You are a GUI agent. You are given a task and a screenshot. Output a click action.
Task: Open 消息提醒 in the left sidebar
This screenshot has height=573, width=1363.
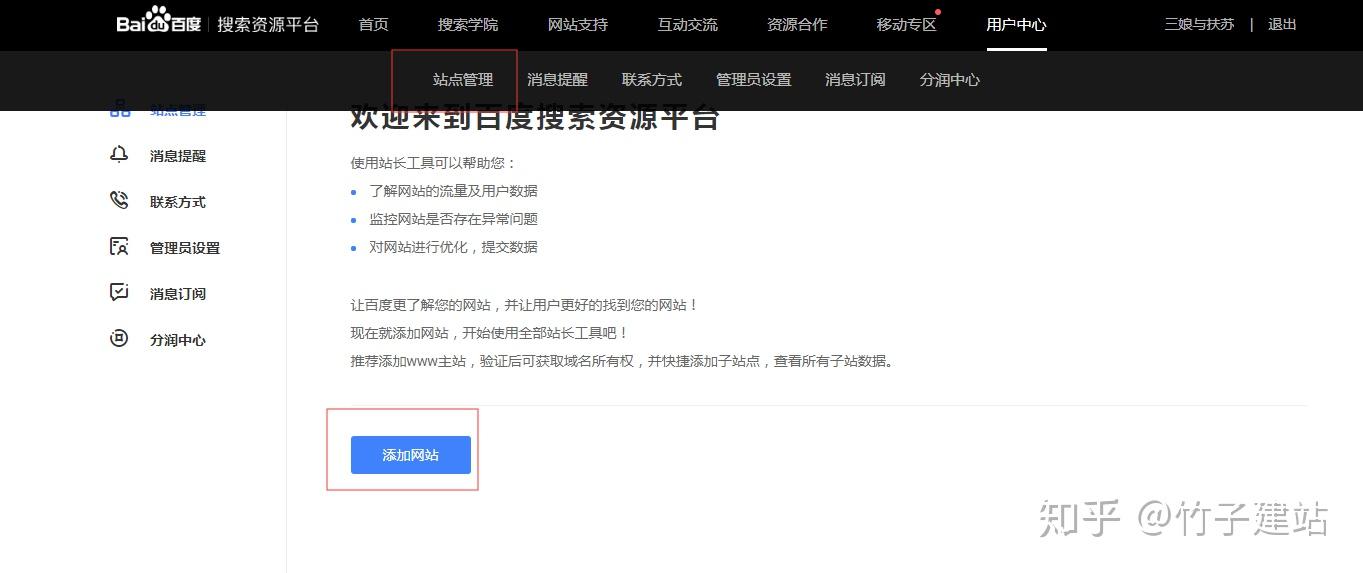178,156
